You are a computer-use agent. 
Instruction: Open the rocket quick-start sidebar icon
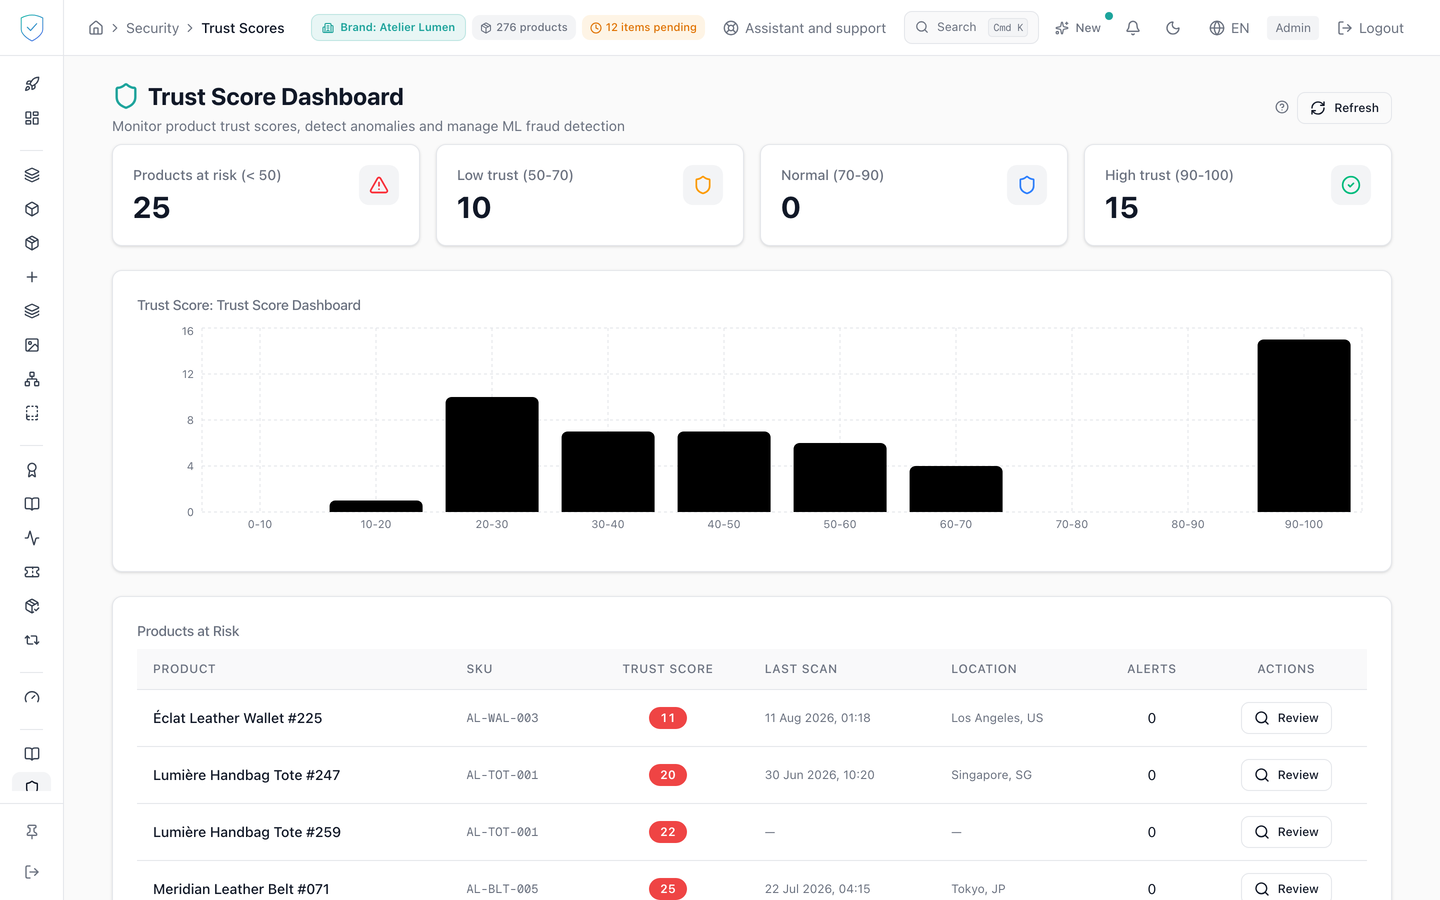(32, 84)
